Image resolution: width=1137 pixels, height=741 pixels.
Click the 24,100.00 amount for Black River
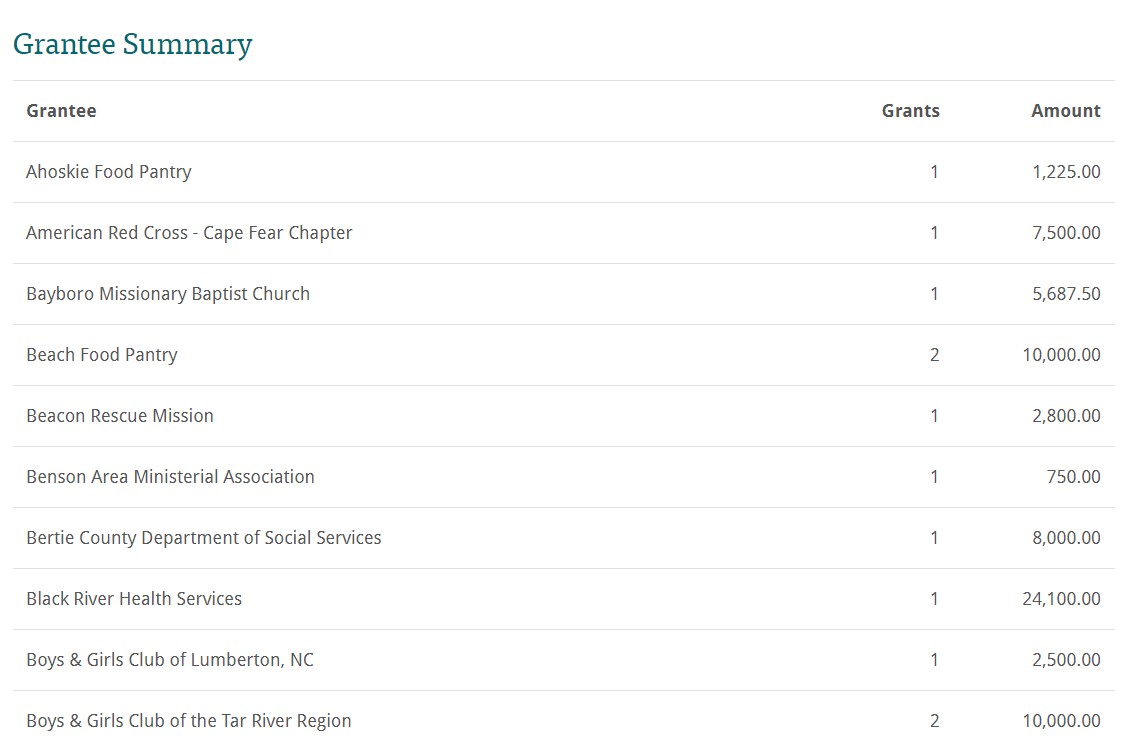(1062, 599)
